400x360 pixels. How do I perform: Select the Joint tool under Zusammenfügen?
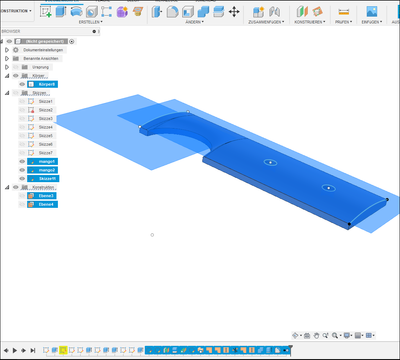pyautogui.click(x=274, y=12)
